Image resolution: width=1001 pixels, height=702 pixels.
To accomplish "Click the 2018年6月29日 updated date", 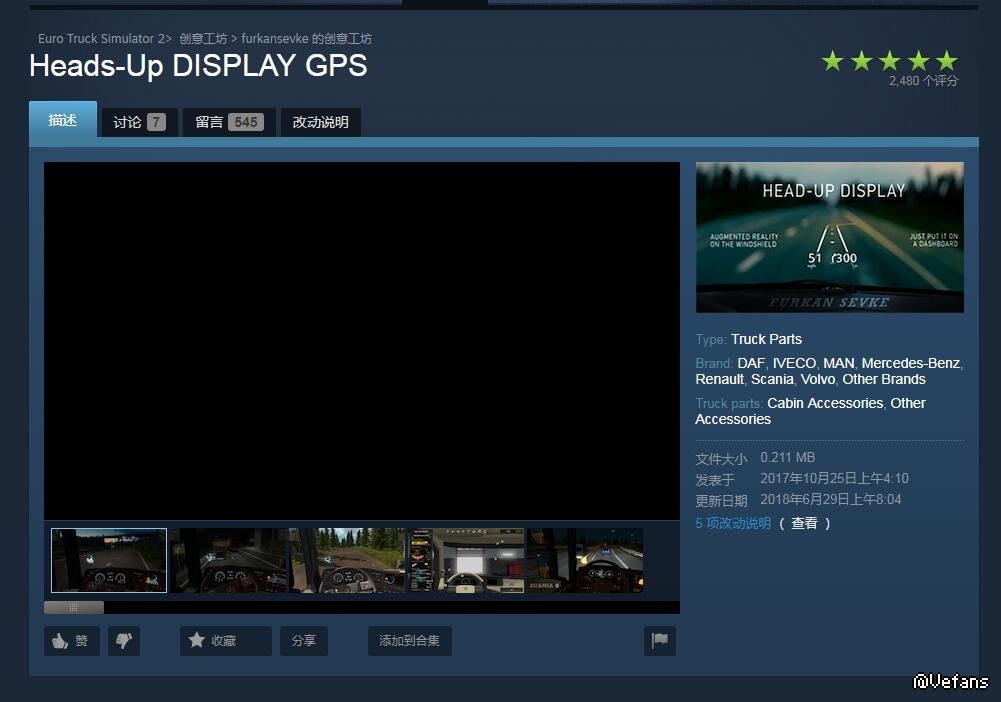I will point(831,500).
